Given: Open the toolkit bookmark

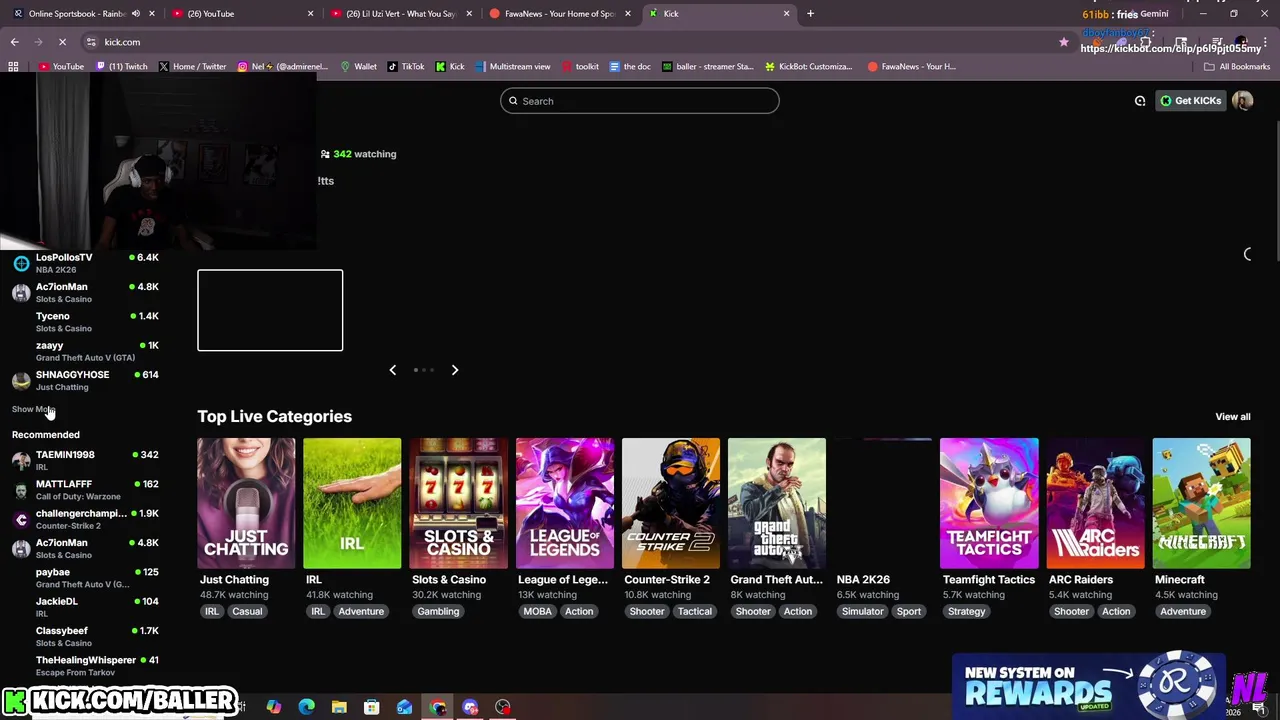Looking at the screenshot, I should click(581, 67).
